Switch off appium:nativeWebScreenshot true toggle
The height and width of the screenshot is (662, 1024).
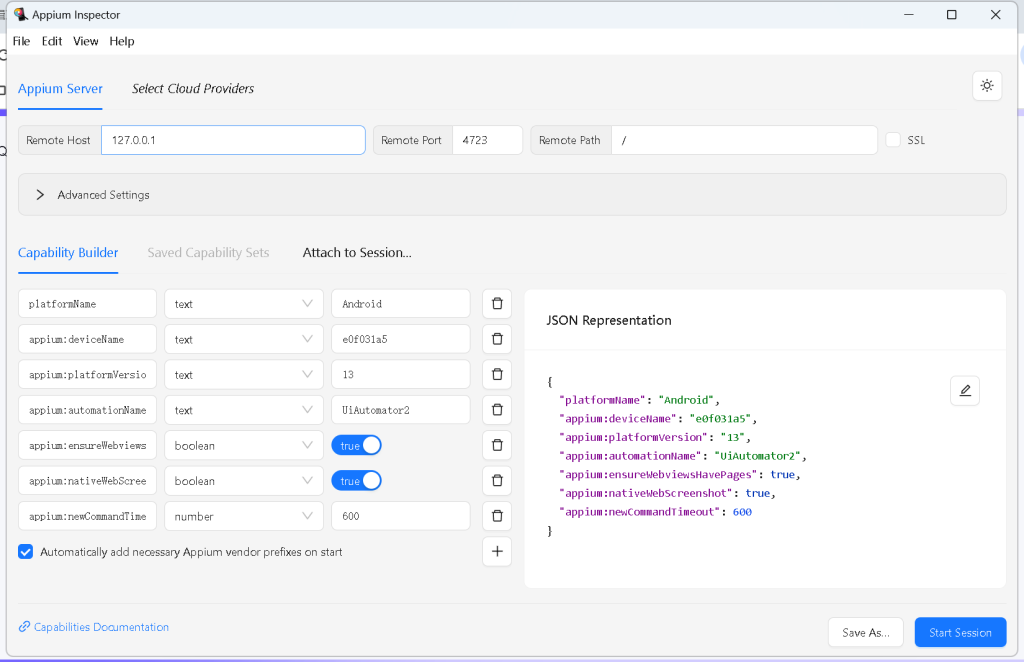(x=357, y=481)
